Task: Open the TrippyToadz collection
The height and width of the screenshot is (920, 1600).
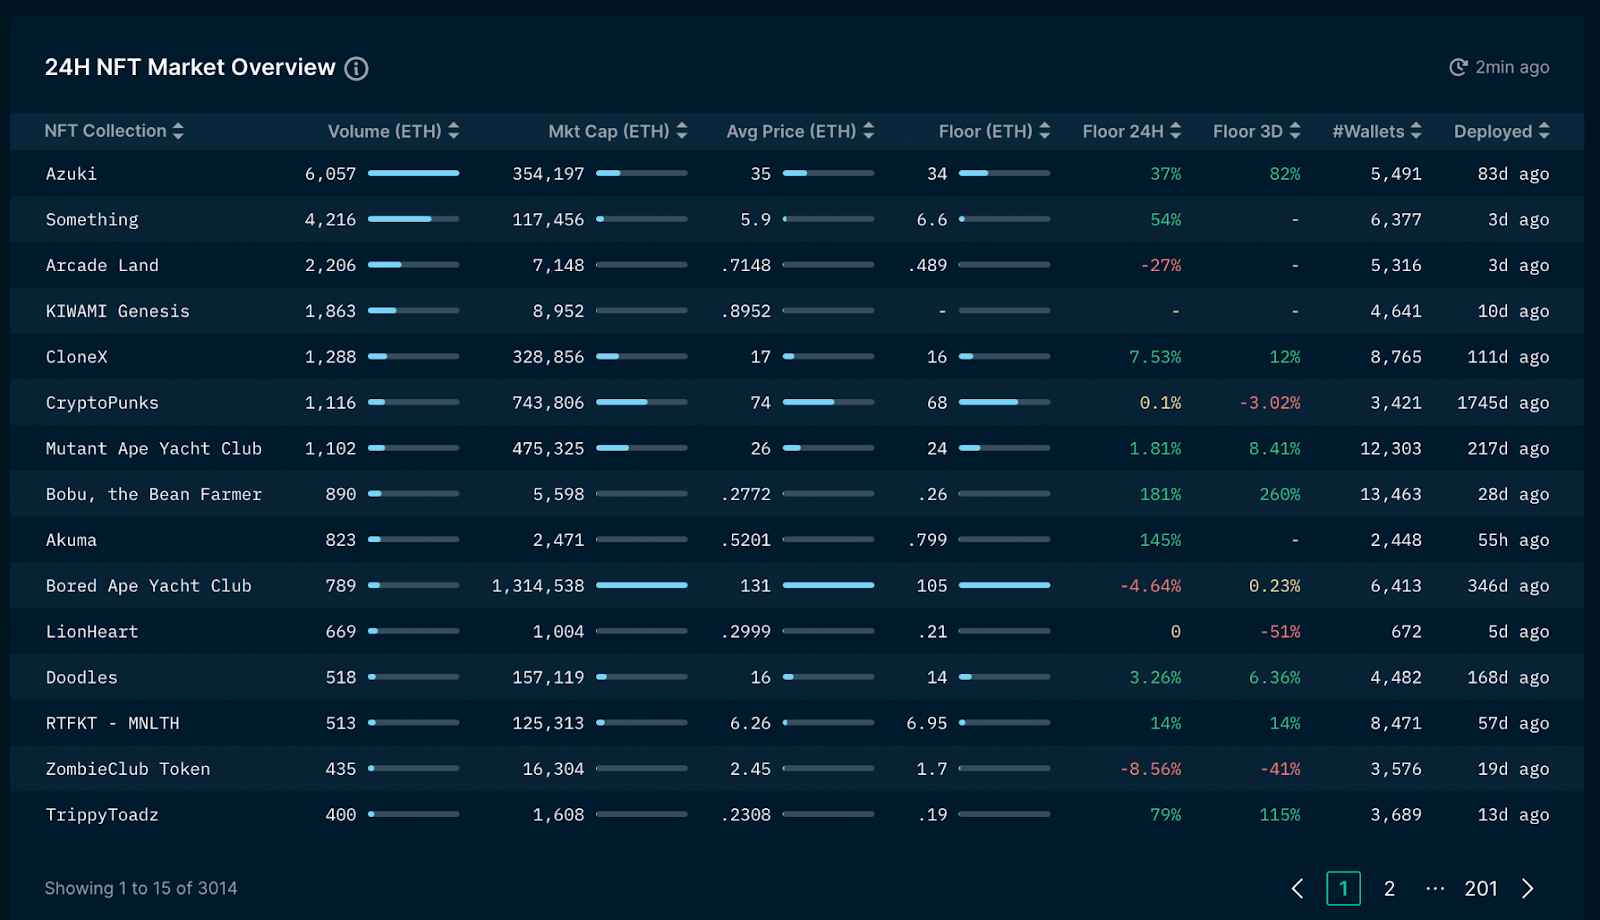Action: pos(102,815)
